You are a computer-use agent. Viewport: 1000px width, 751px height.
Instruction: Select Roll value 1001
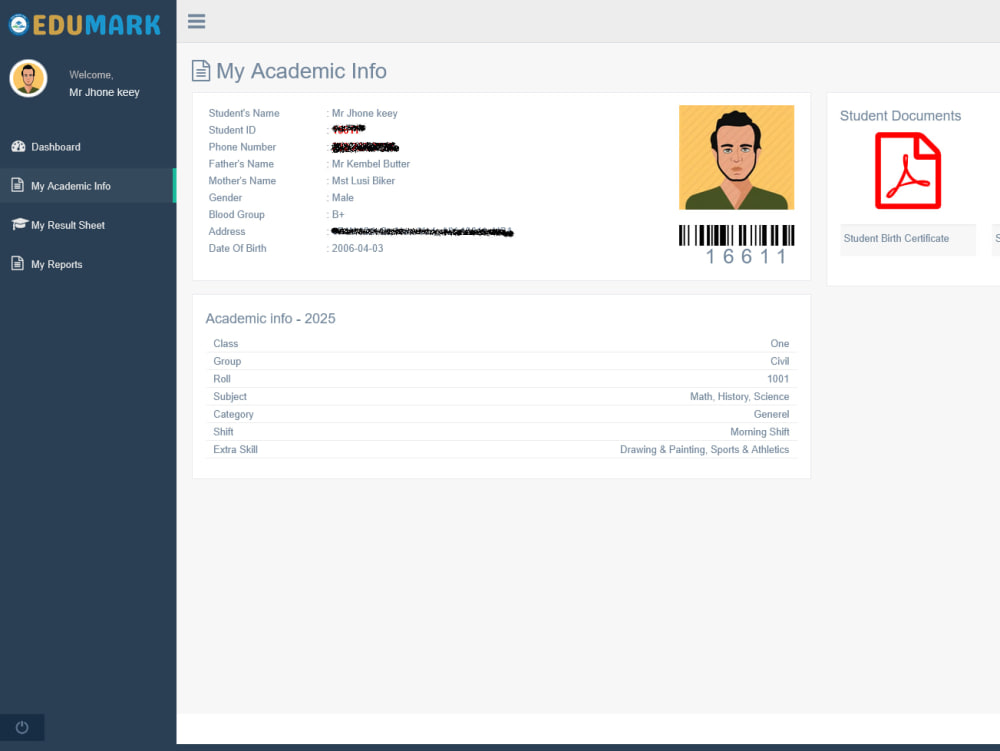778,379
